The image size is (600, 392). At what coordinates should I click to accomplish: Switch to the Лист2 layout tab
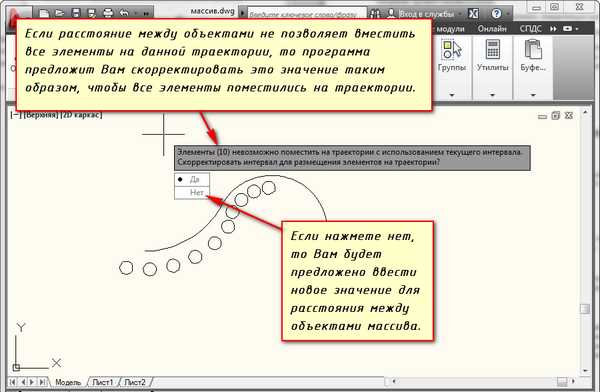[x=135, y=382]
